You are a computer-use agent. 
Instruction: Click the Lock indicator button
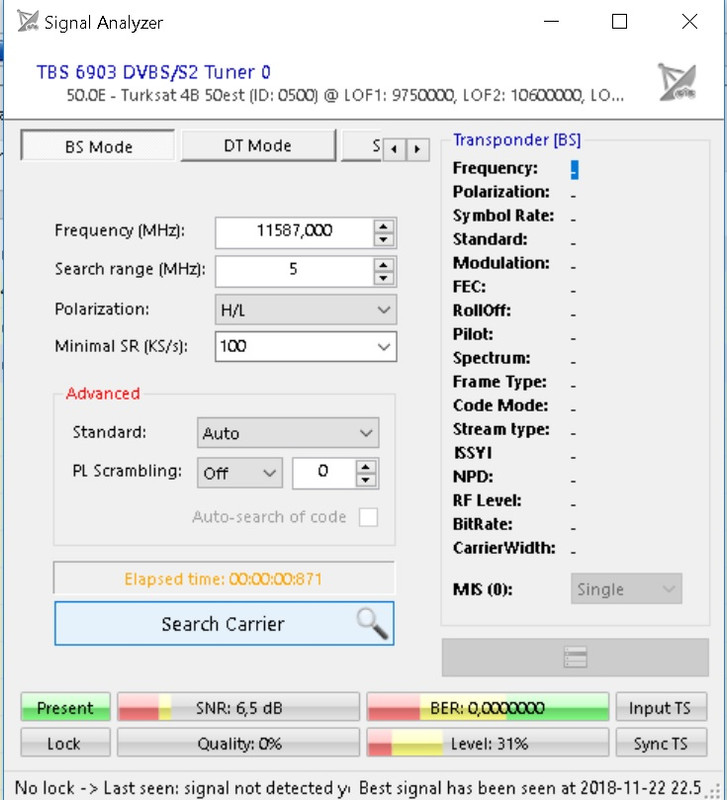(65, 743)
